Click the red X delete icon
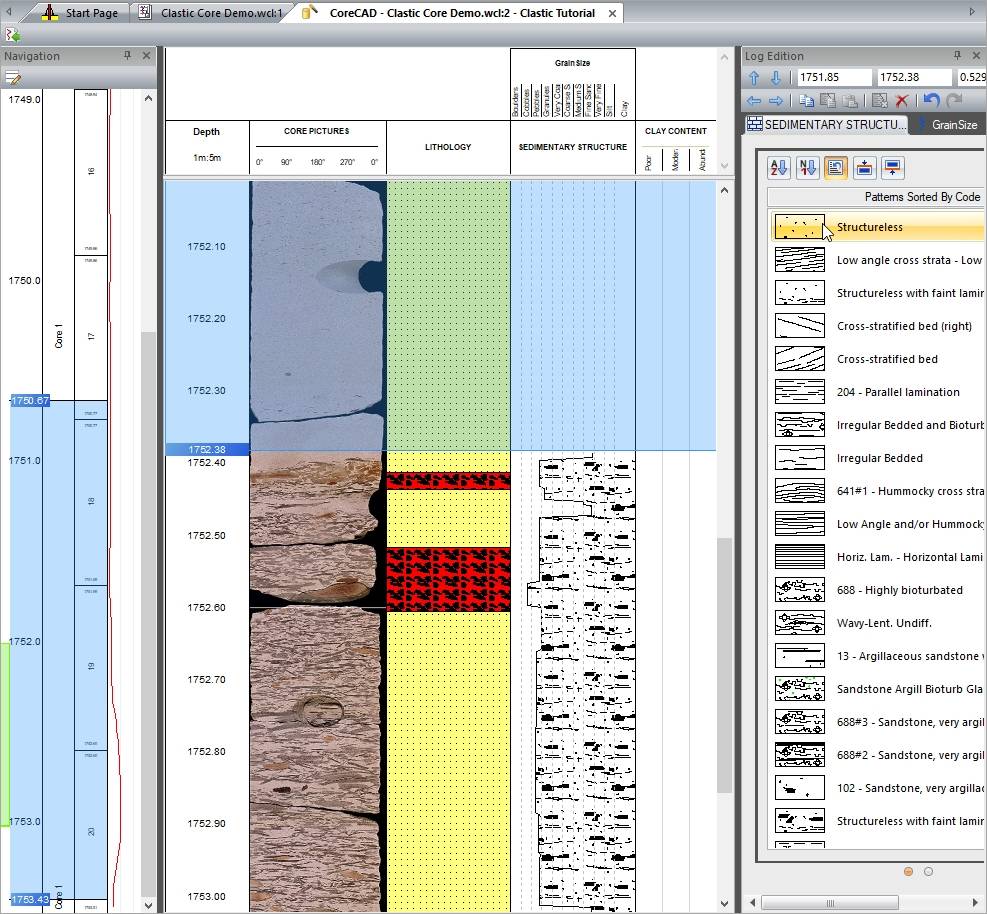The image size is (987, 914). click(902, 101)
